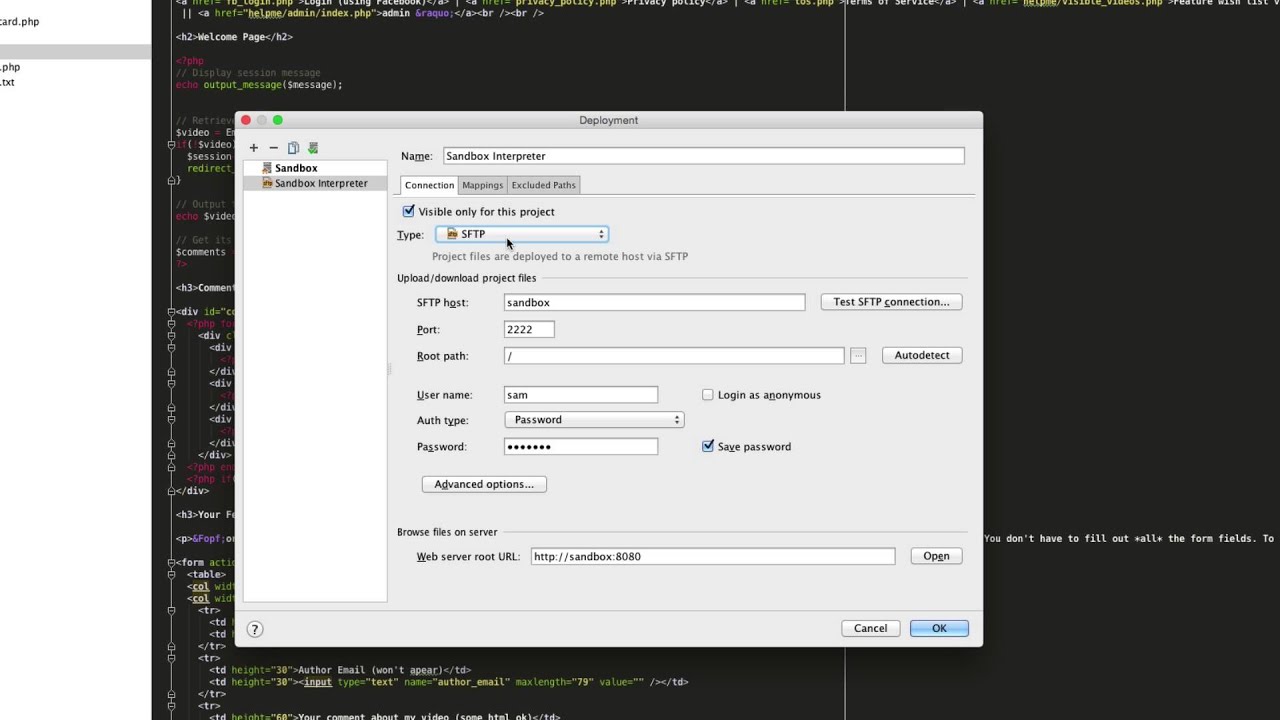Click the Autodetect root path button
Image resolution: width=1280 pixels, height=720 pixels.
[922, 355]
